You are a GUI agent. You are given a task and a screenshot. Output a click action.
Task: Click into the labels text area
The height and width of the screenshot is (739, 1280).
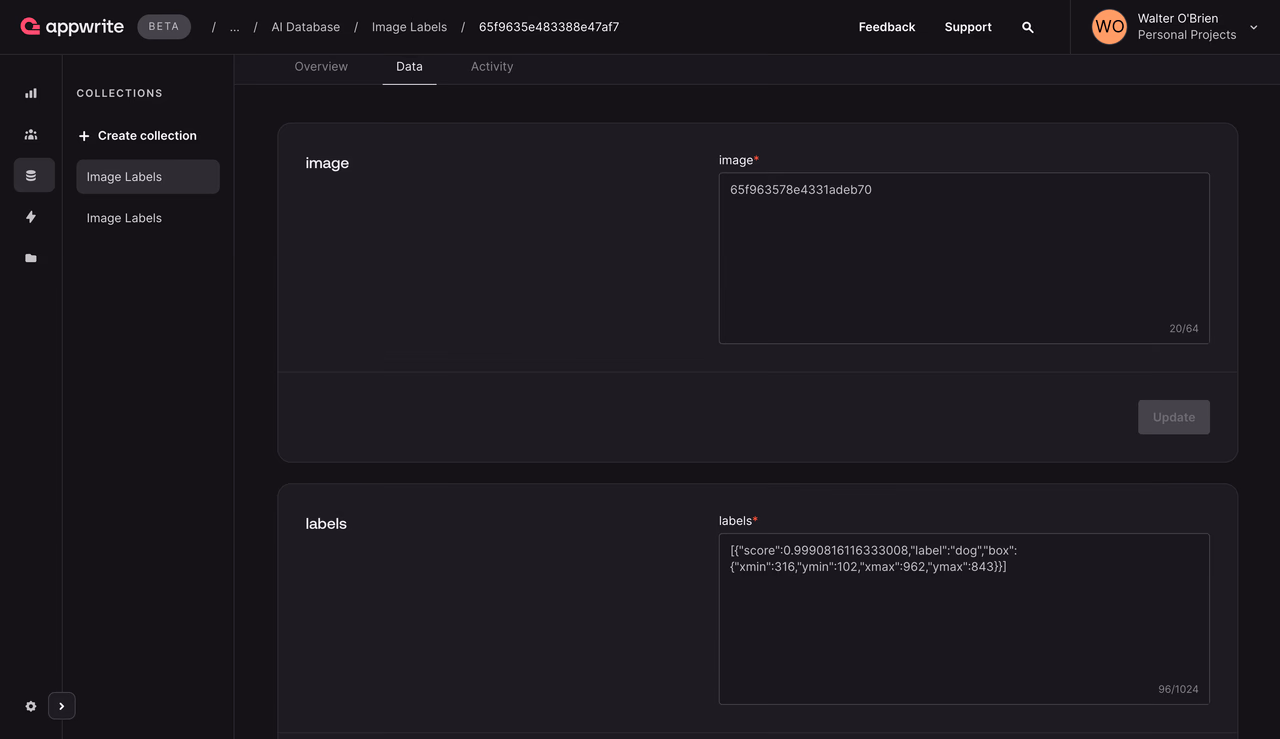click(x=964, y=619)
